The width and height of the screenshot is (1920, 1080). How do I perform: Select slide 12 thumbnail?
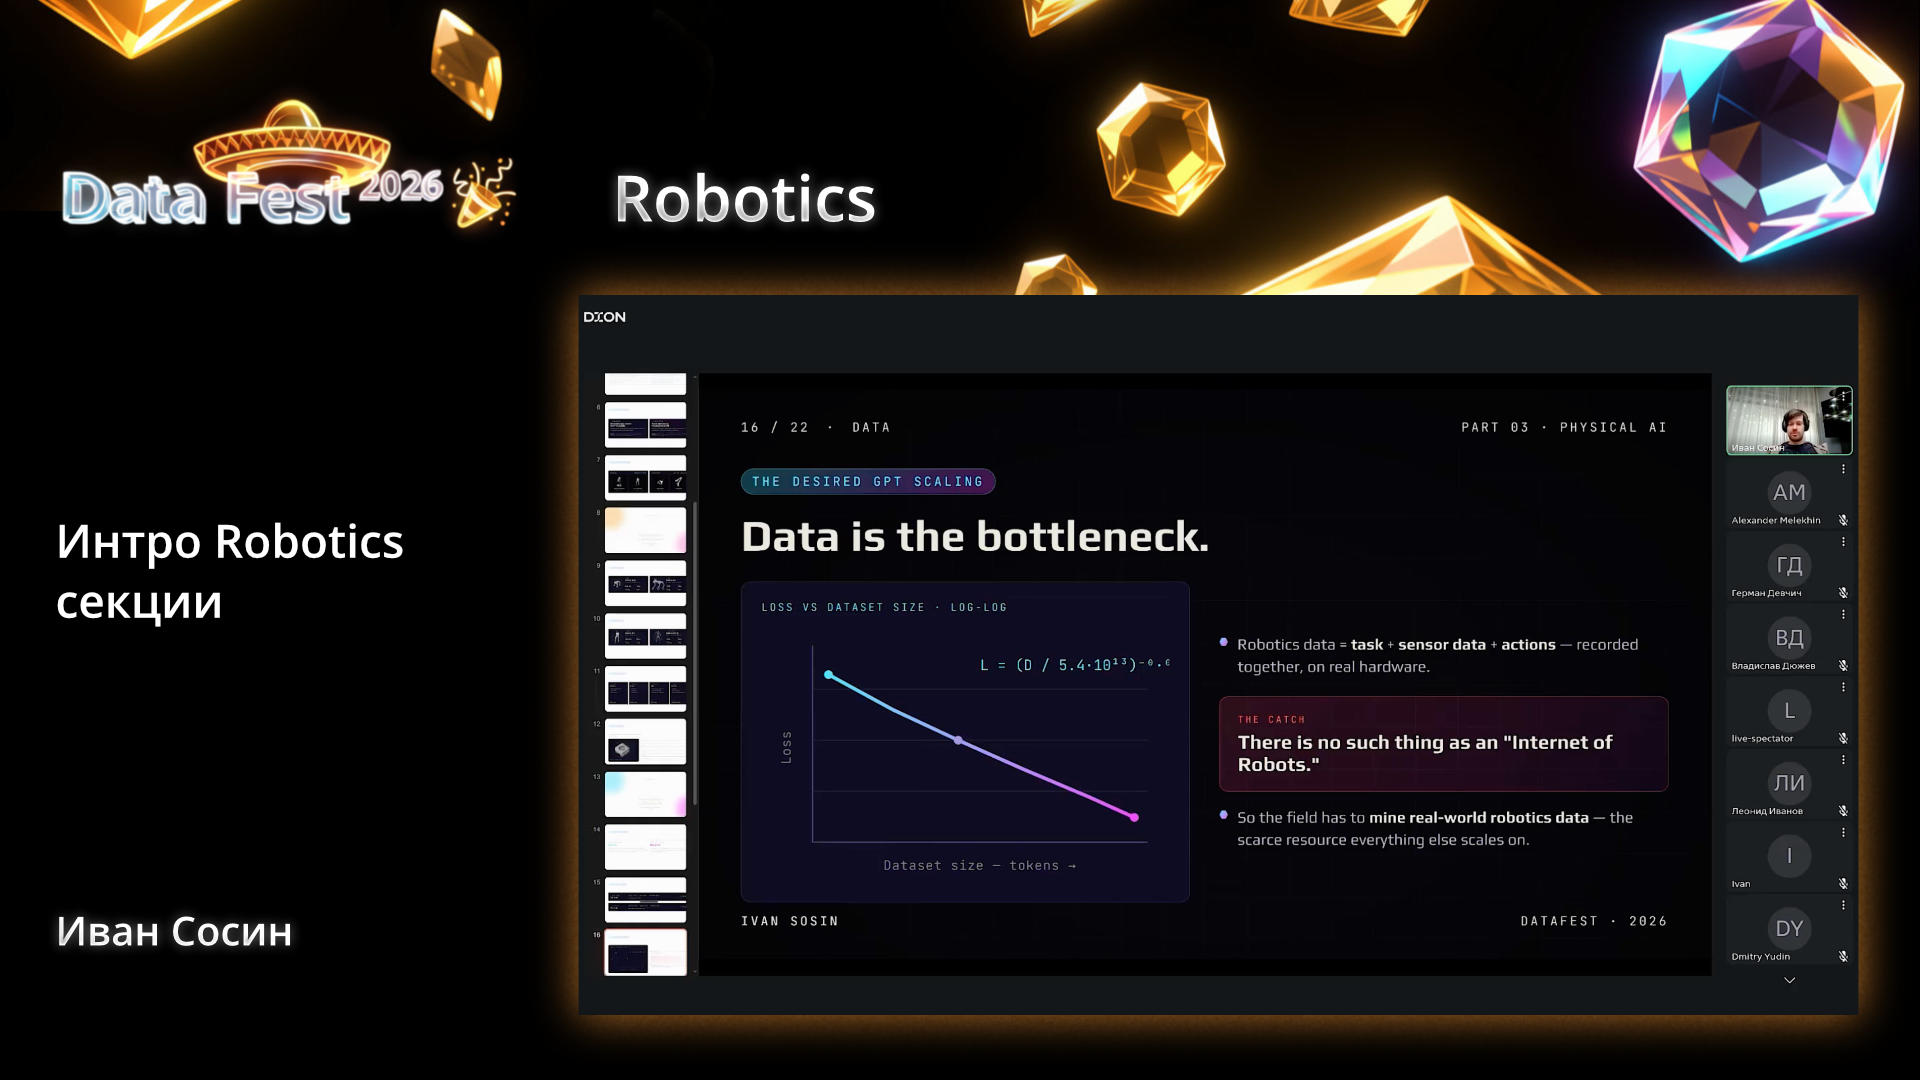click(x=645, y=742)
